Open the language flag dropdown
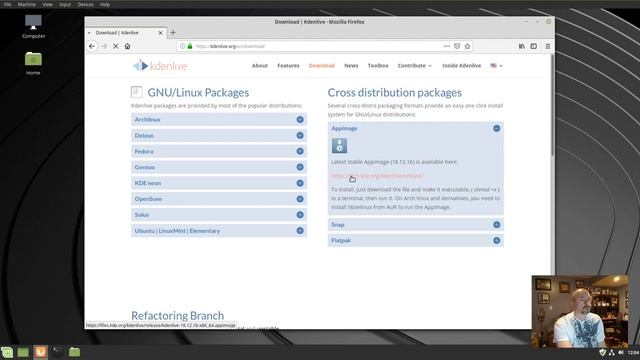The width and height of the screenshot is (640, 360). [496, 66]
